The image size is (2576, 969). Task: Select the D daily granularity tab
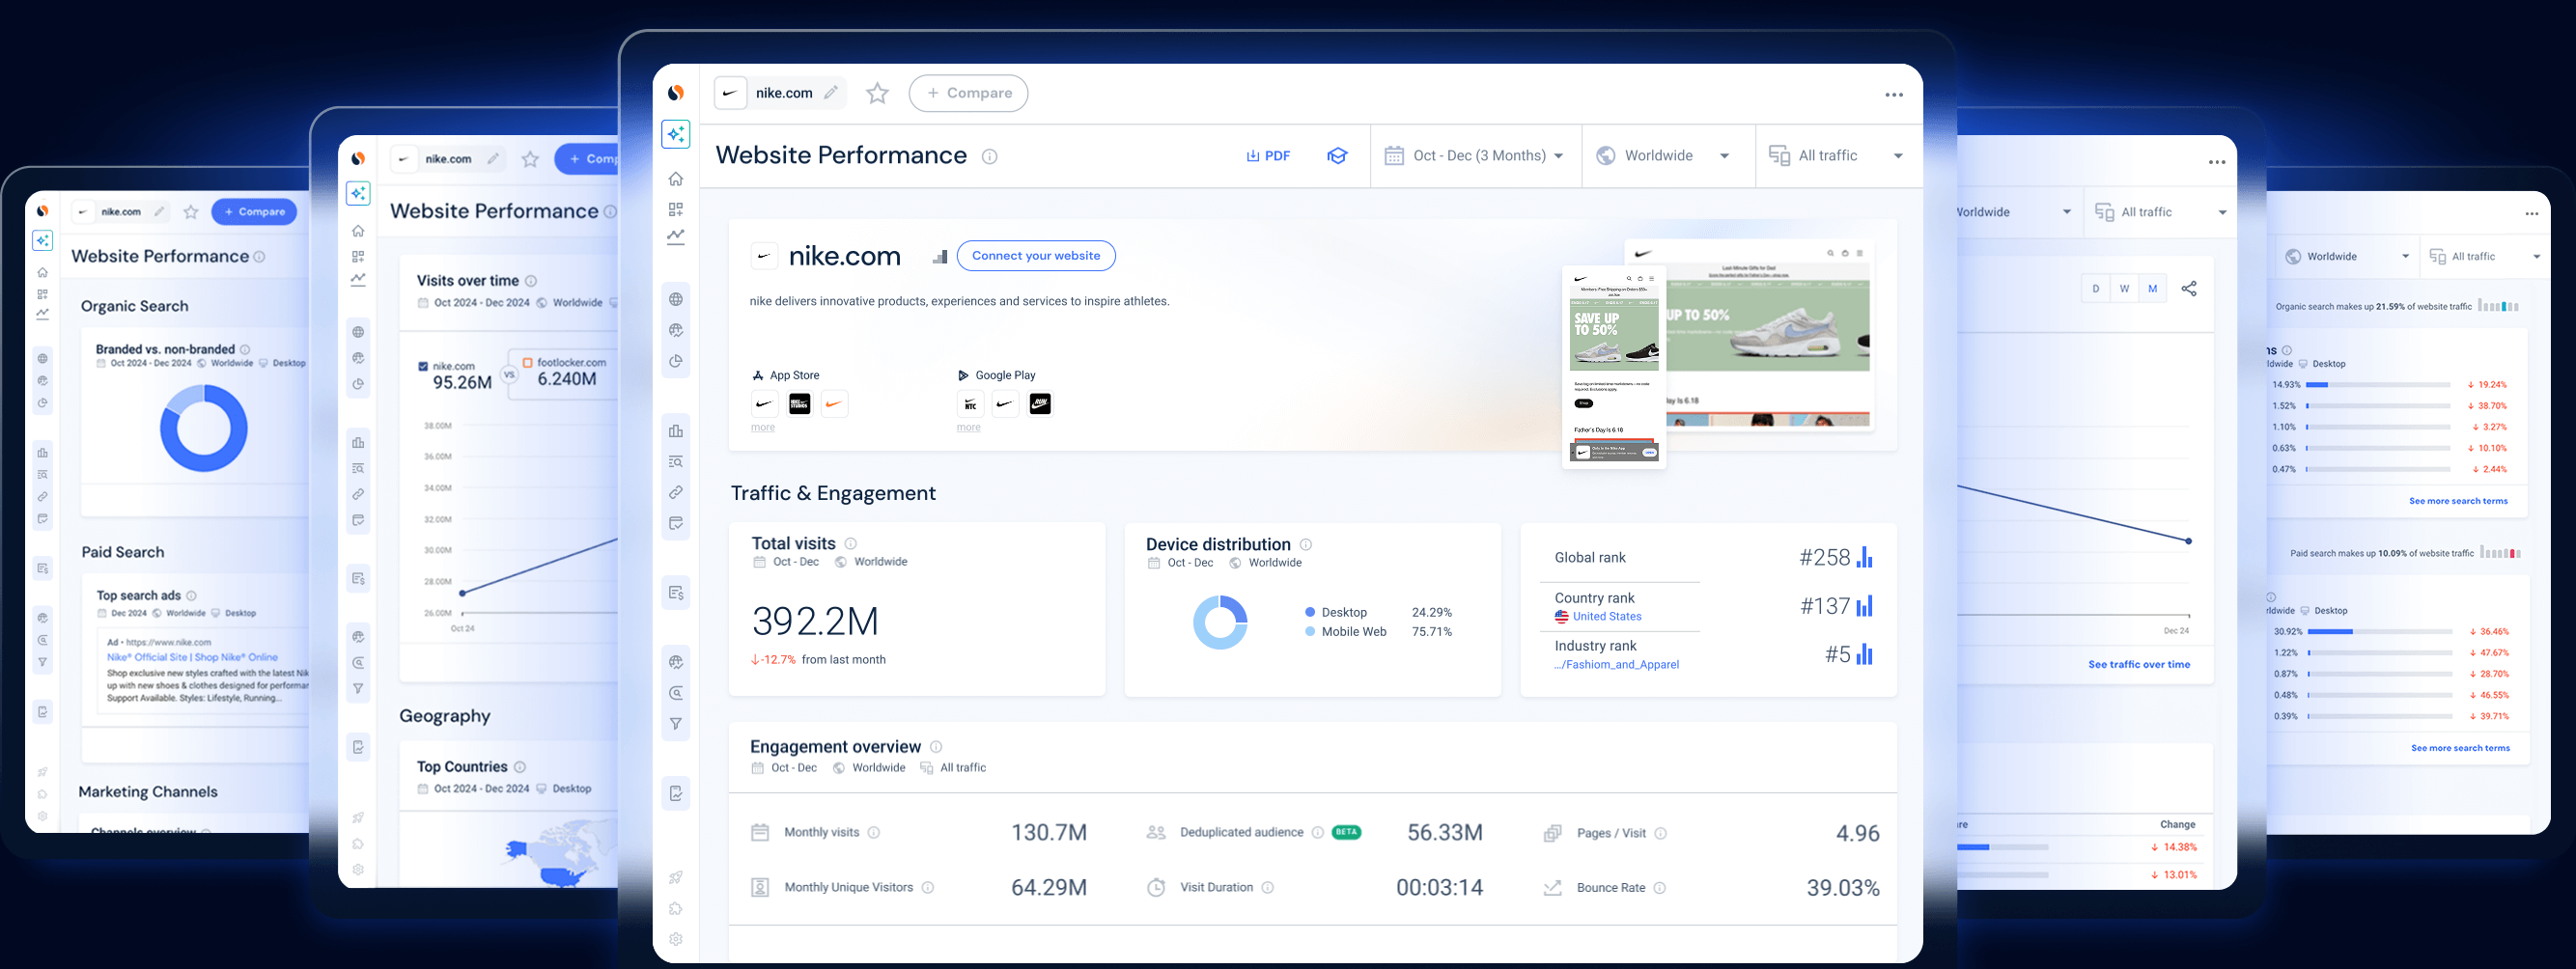pos(2095,289)
